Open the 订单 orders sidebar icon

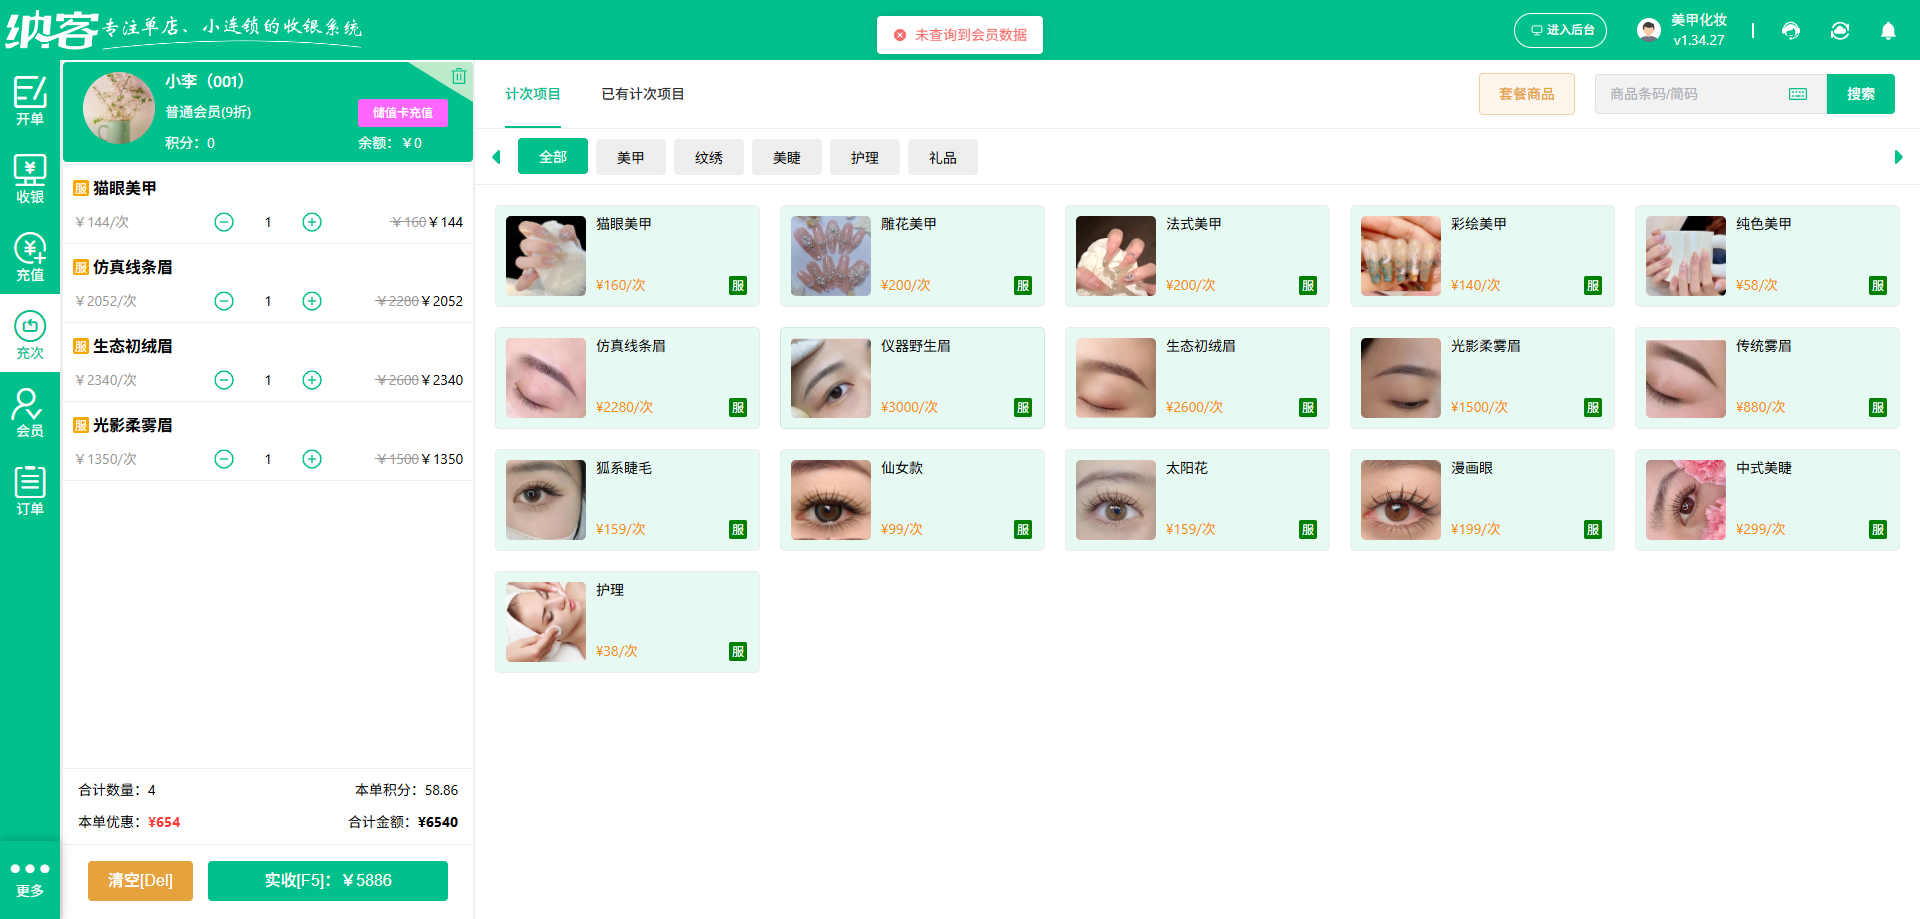click(x=30, y=488)
